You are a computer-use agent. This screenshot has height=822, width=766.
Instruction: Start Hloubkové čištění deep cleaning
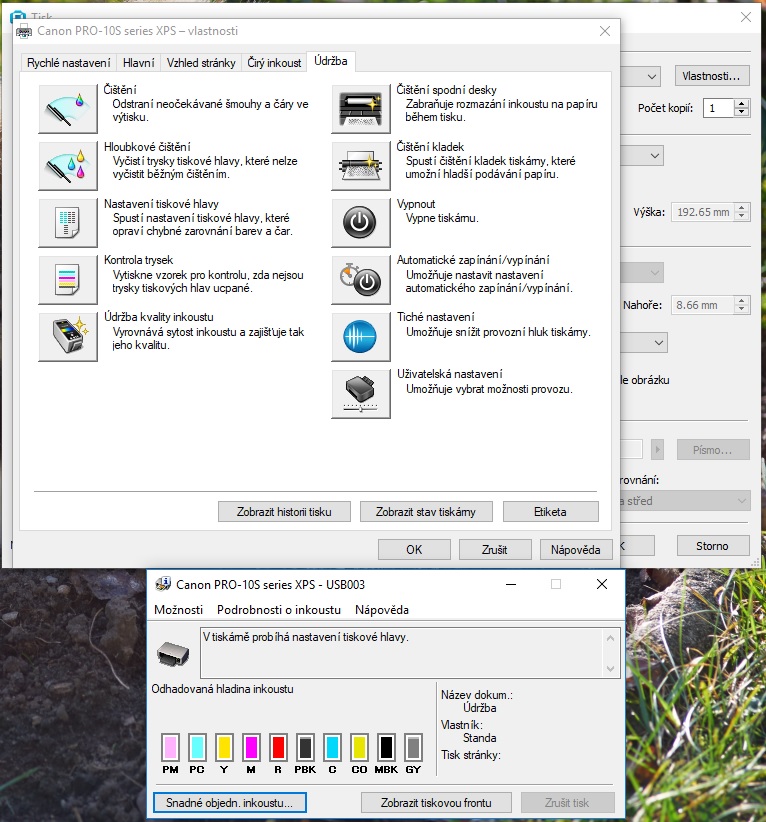67,166
